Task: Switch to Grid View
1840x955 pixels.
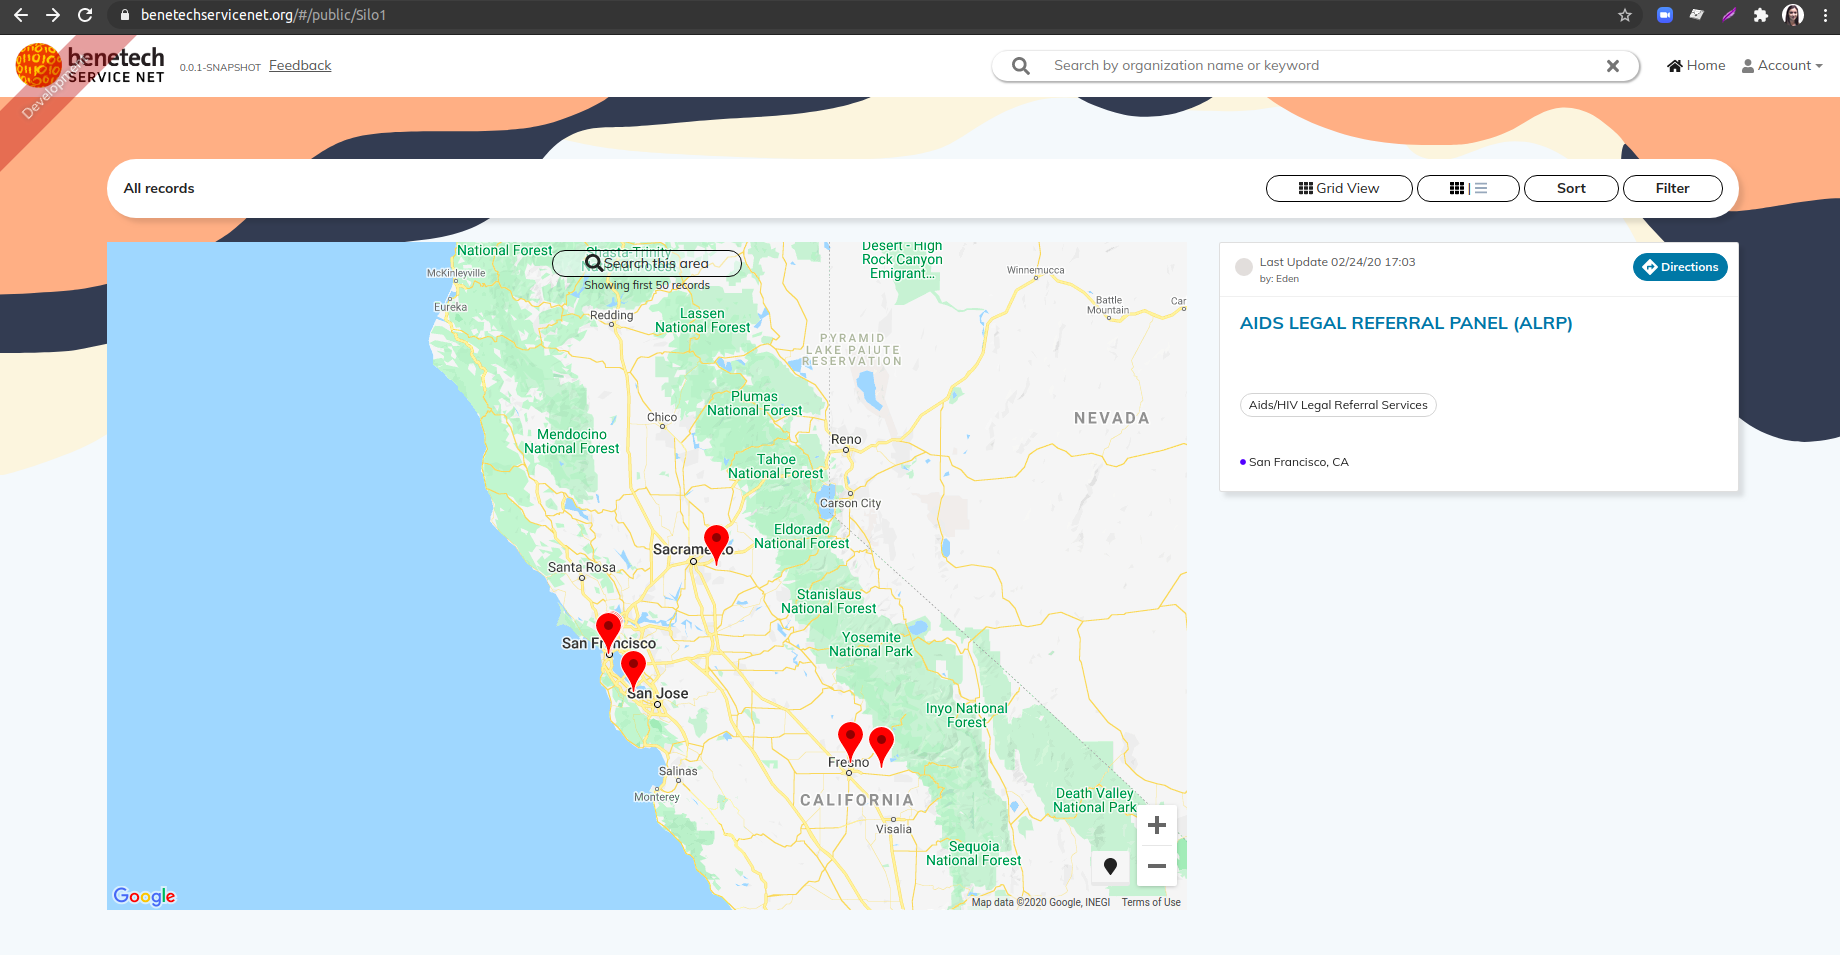Action: pos(1339,188)
